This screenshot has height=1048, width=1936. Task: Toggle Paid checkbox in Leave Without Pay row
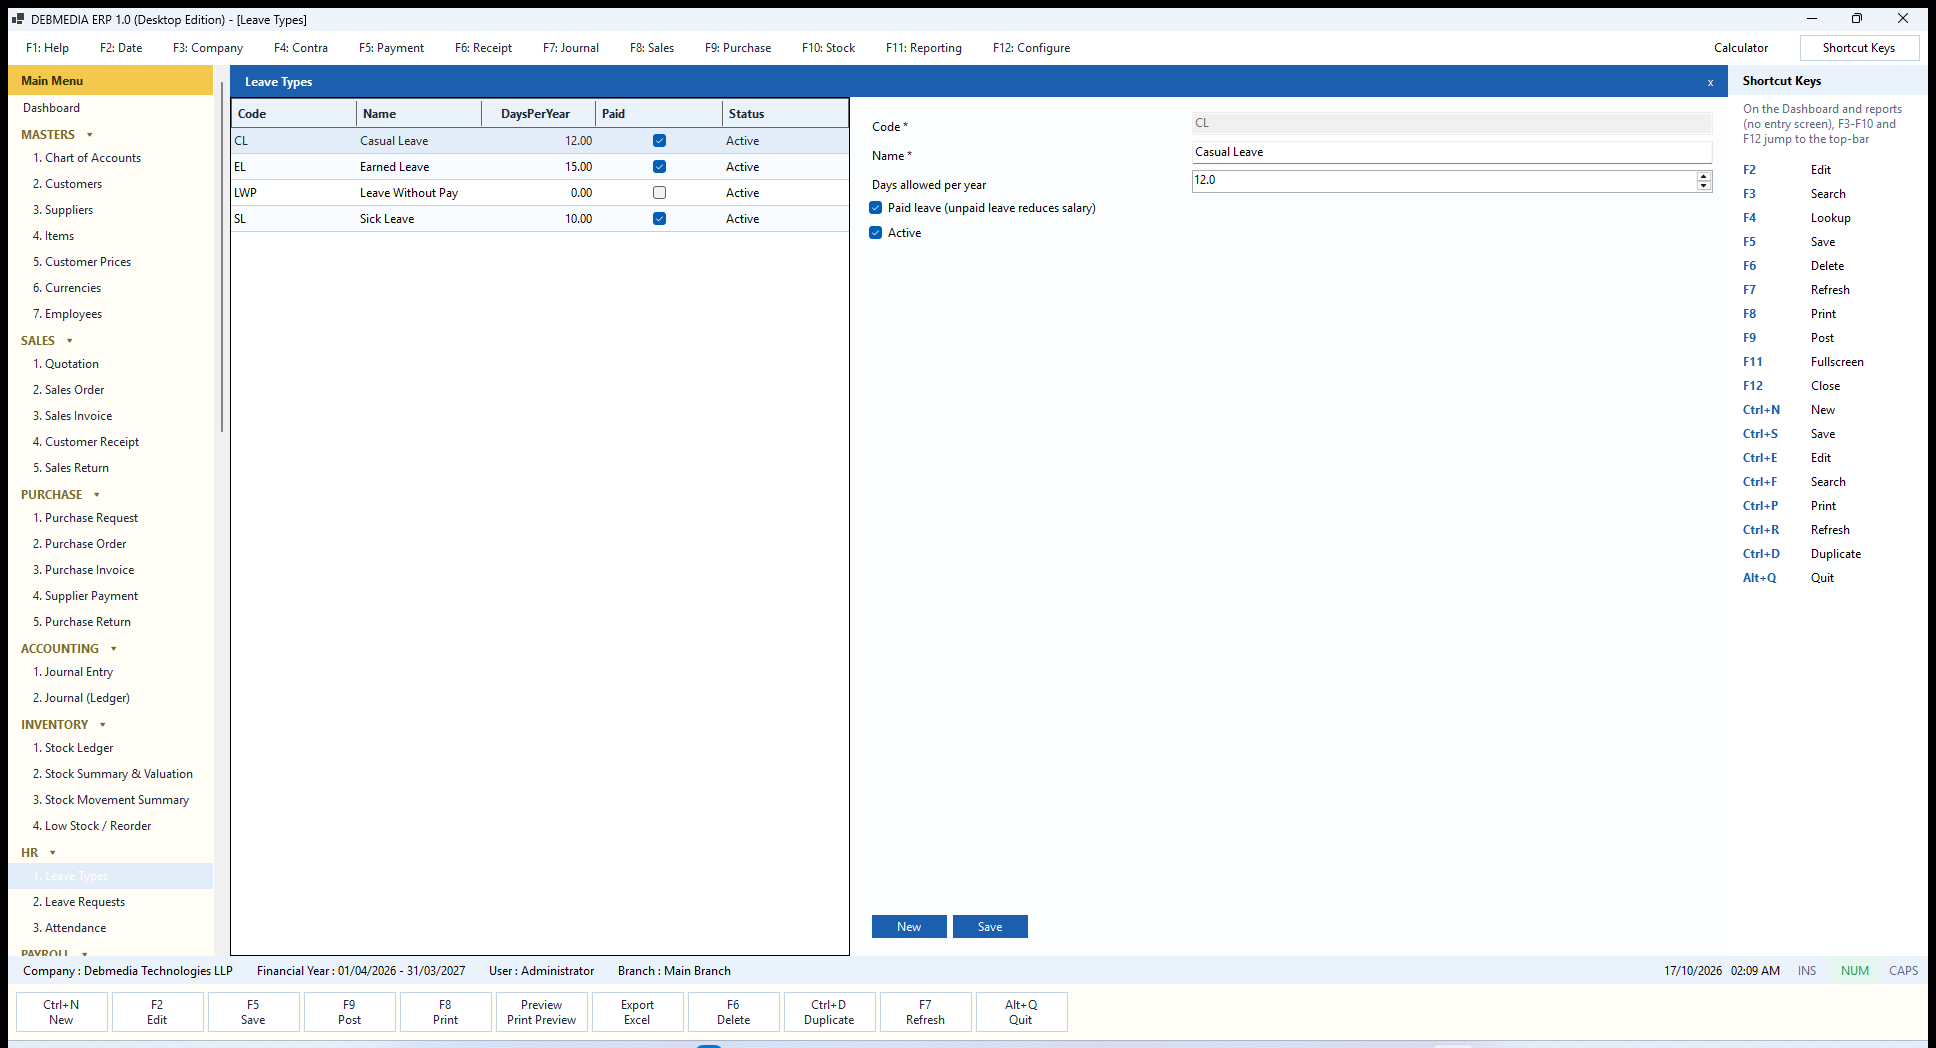(x=659, y=193)
